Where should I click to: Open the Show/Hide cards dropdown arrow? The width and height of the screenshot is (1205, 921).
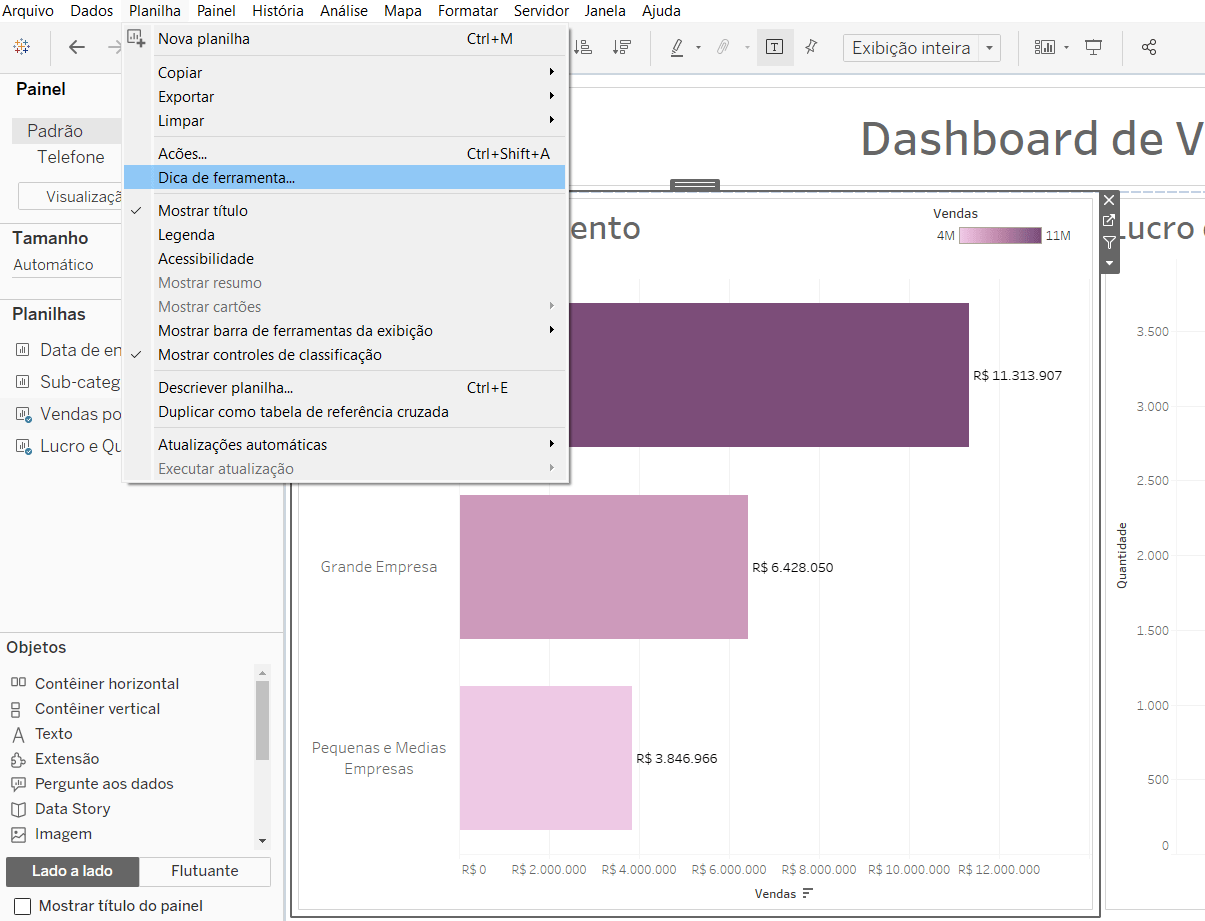pos(1067,48)
